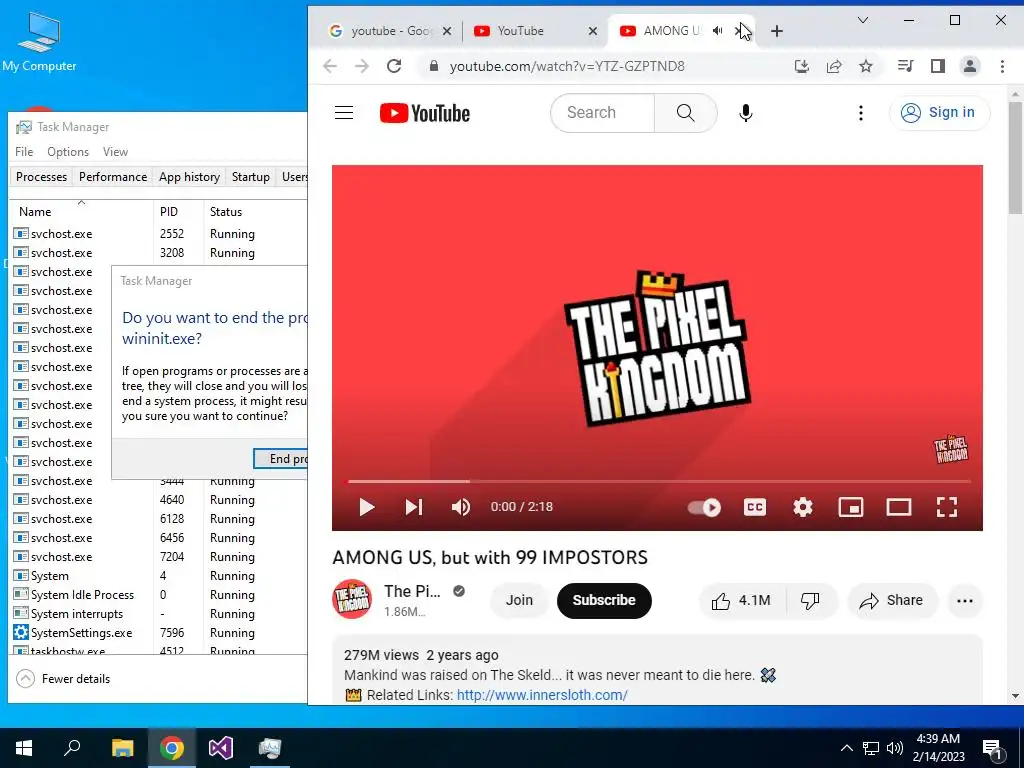Image resolution: width=1024 pixels, height=768 pixels.
Task: Open Windows Start menu
Action: click(x=24, y=748)
